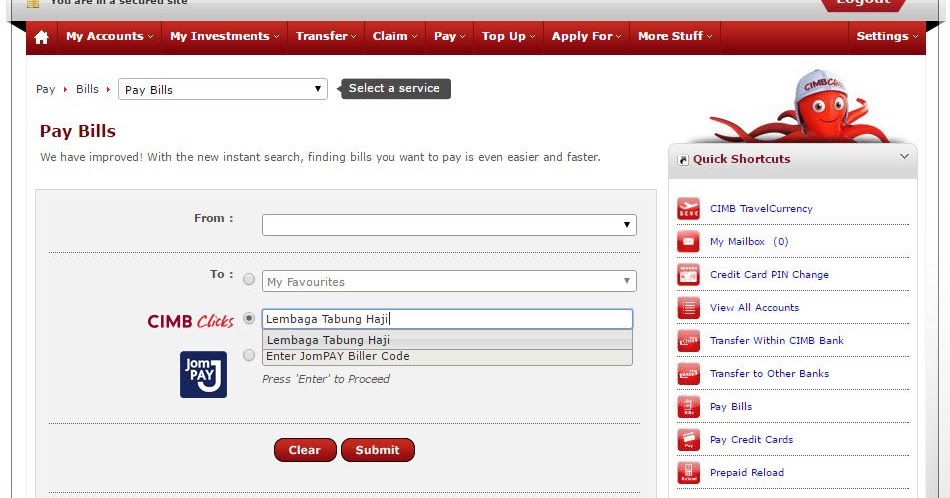The height and width of the screenshot is (498, 950).
Task: Click the JomPAY logo
Action: point(204,374)
